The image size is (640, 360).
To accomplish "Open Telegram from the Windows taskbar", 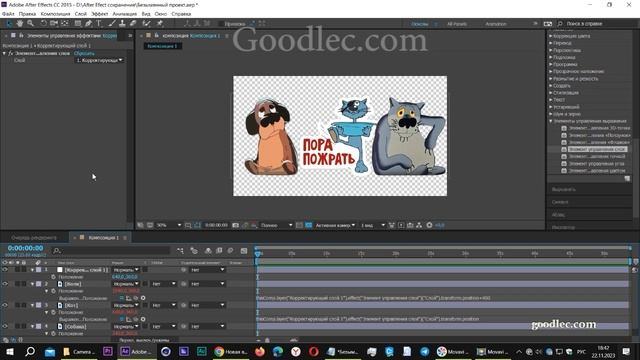I will coord(424,351).
